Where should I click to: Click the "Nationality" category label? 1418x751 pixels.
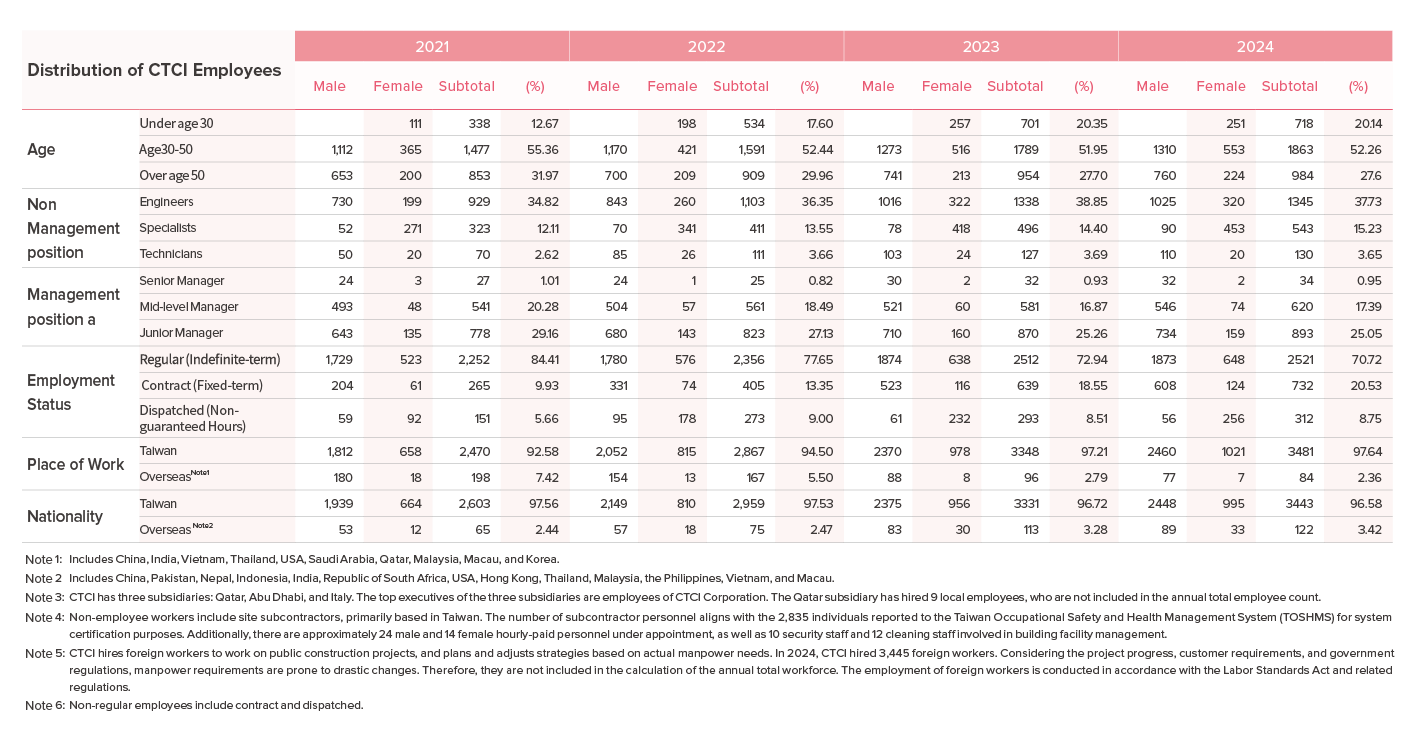click(x=65, y=516)
